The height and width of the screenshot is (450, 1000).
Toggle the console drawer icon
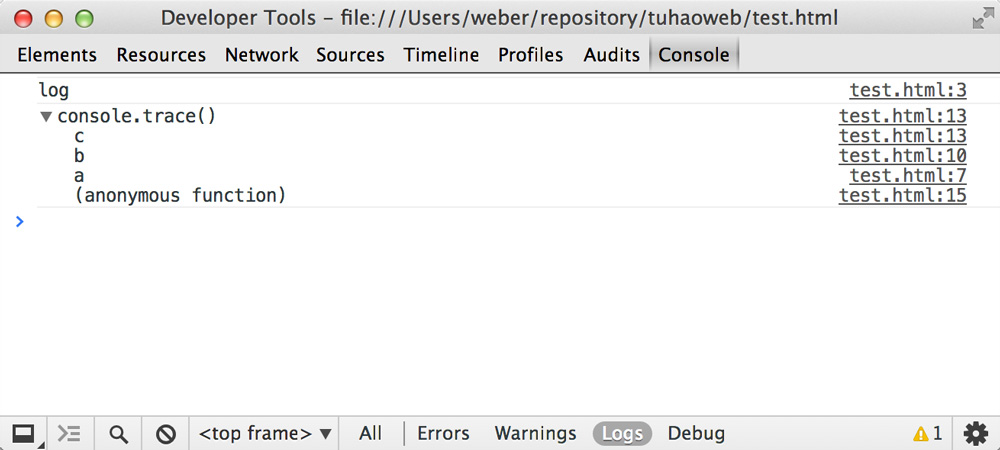point(69,434)
